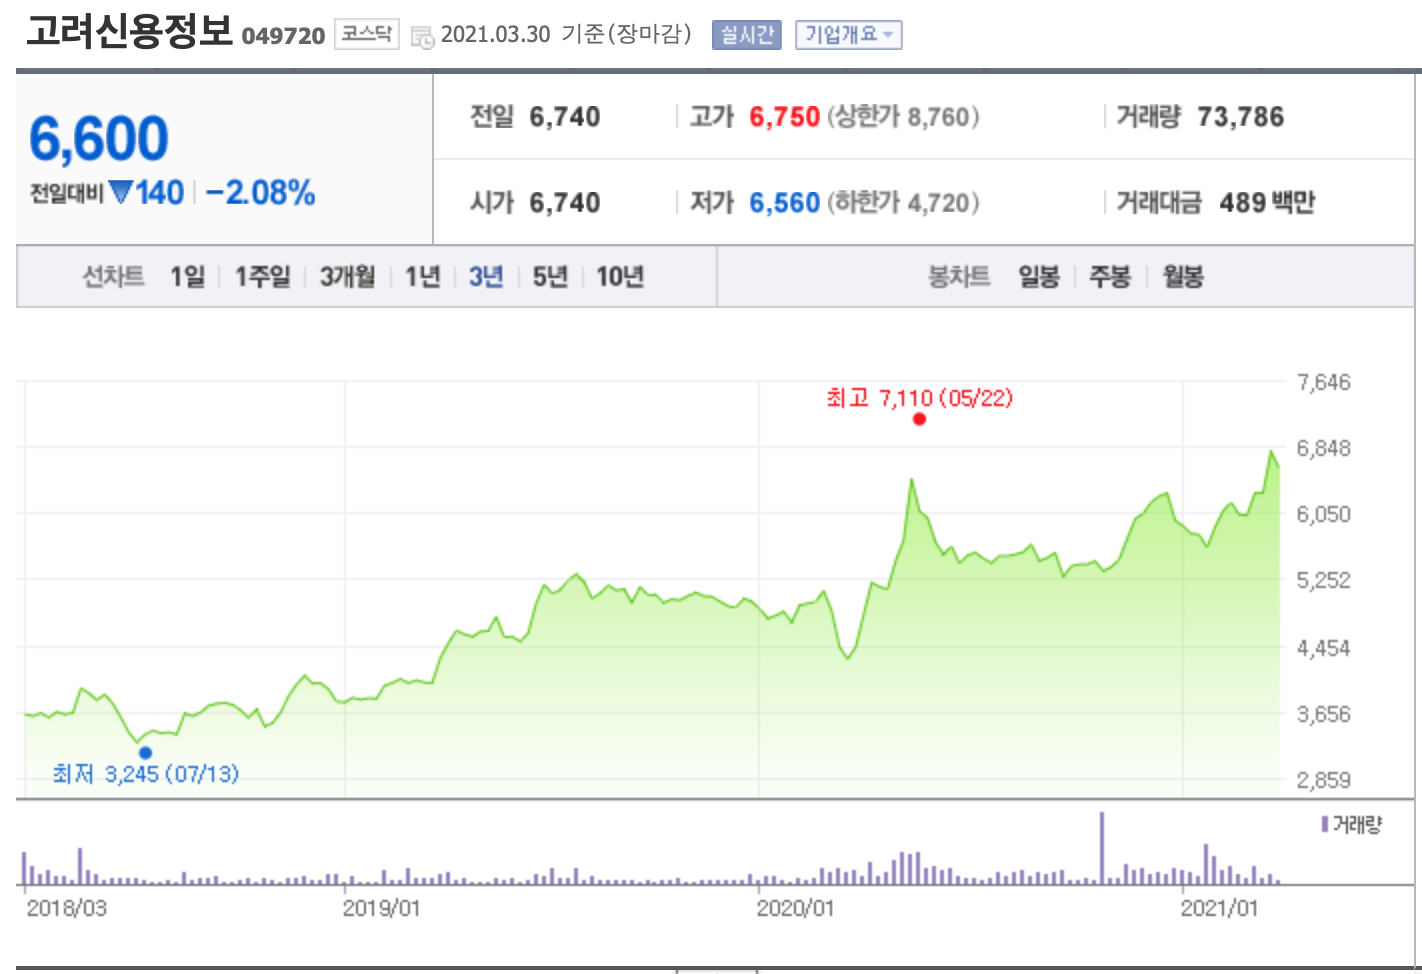The width and height of the screenshot is (1422, 974).
Task: Switch to 일봉 candle chart
Action: click(1039, 276)
